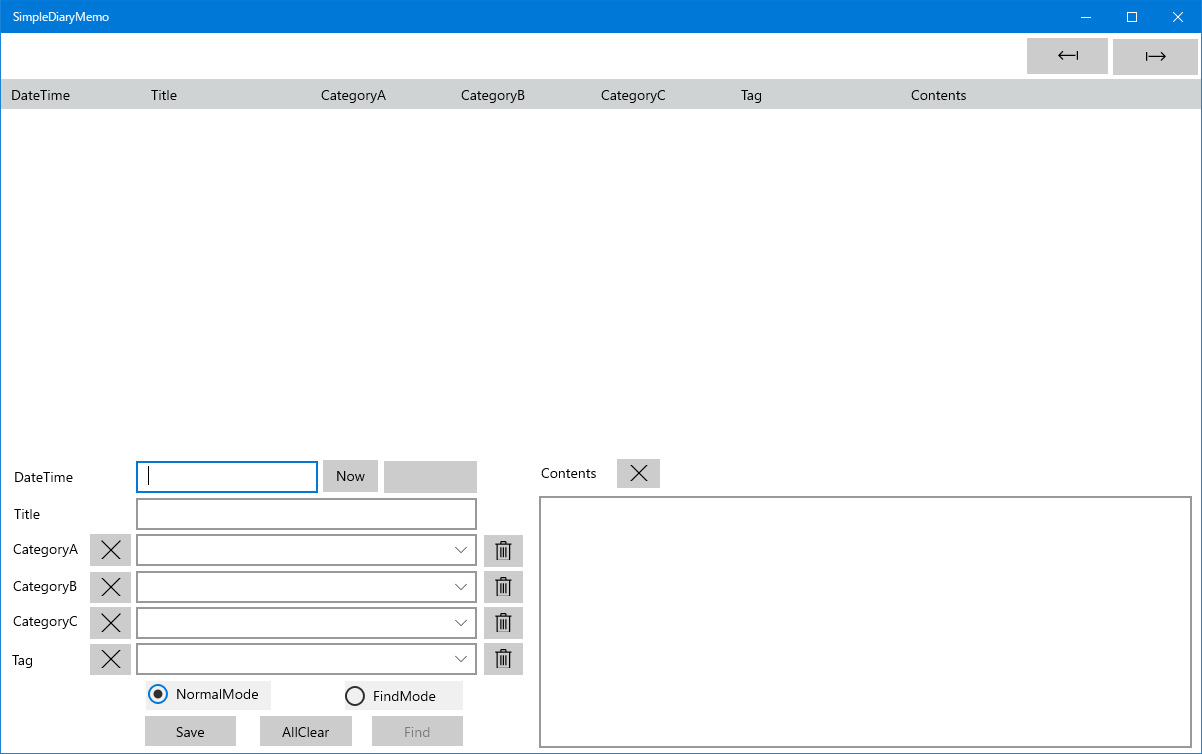1202x754 pixels.
Task: Delete CategoryA entry with trash icon
Action: click(x=503, y=550)
